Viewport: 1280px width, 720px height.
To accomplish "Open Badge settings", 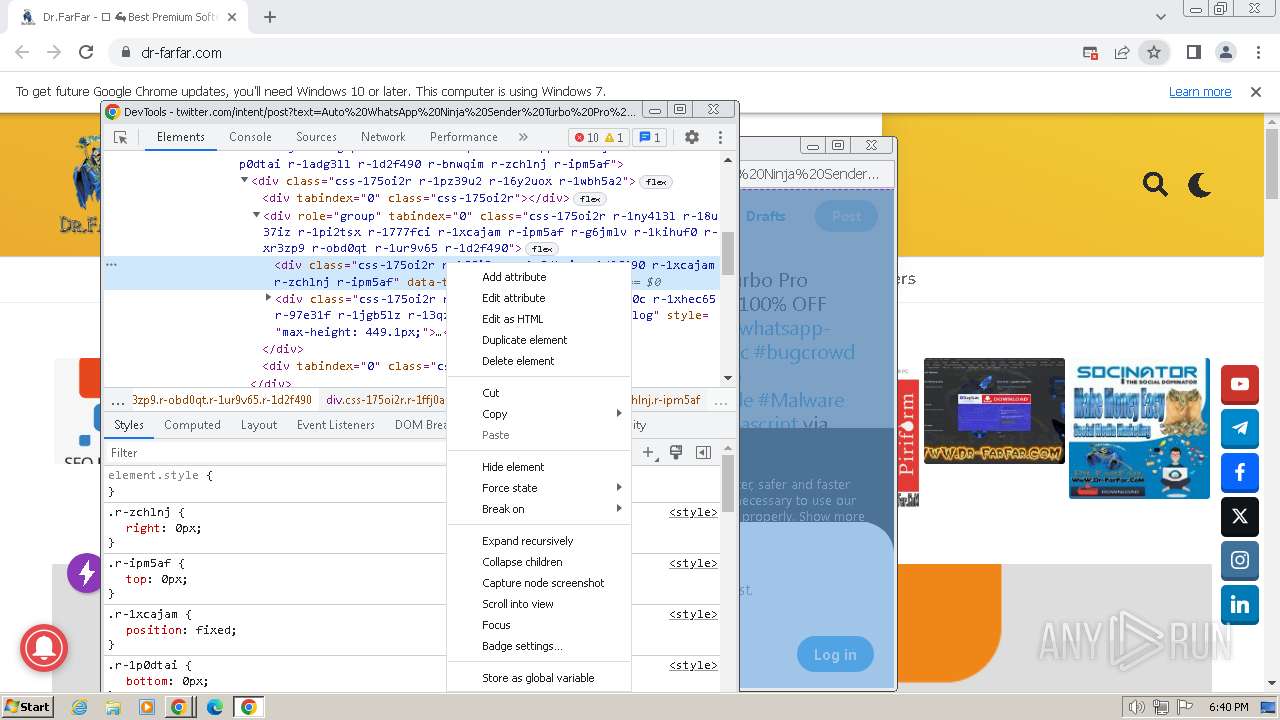I will coord(539,646).
